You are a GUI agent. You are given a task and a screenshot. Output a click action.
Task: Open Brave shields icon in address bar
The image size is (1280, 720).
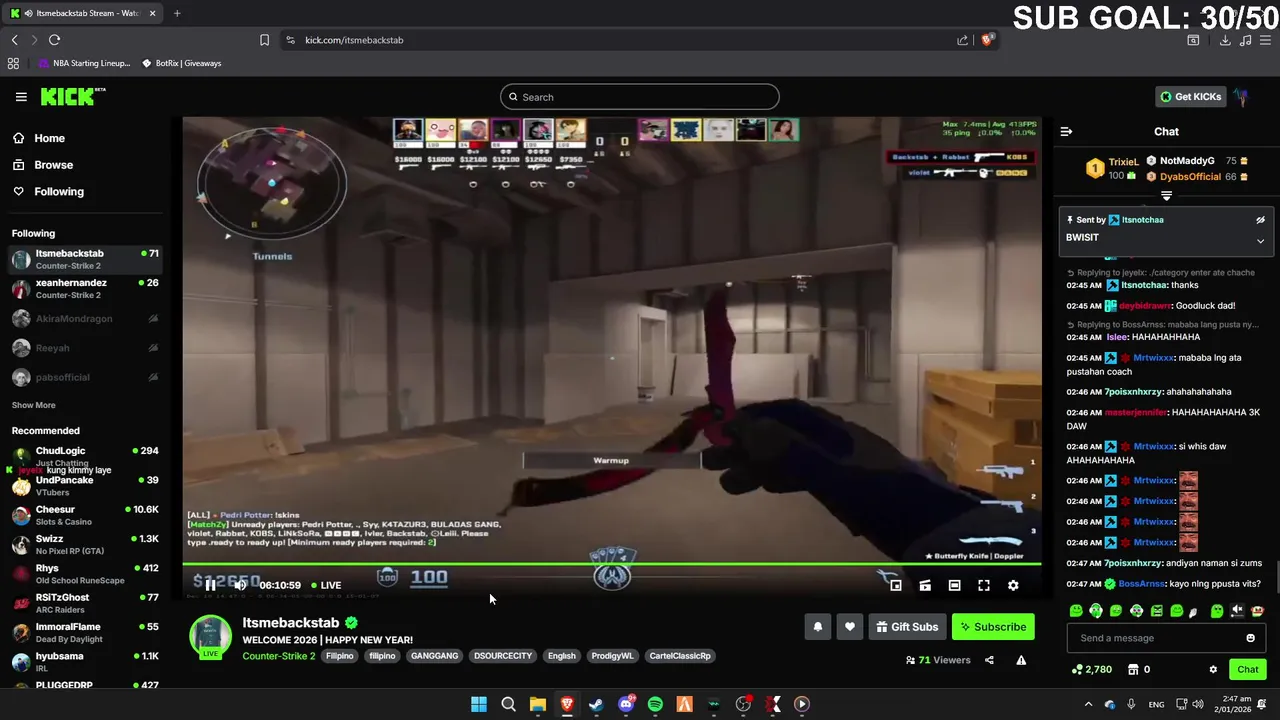point(987,40)
